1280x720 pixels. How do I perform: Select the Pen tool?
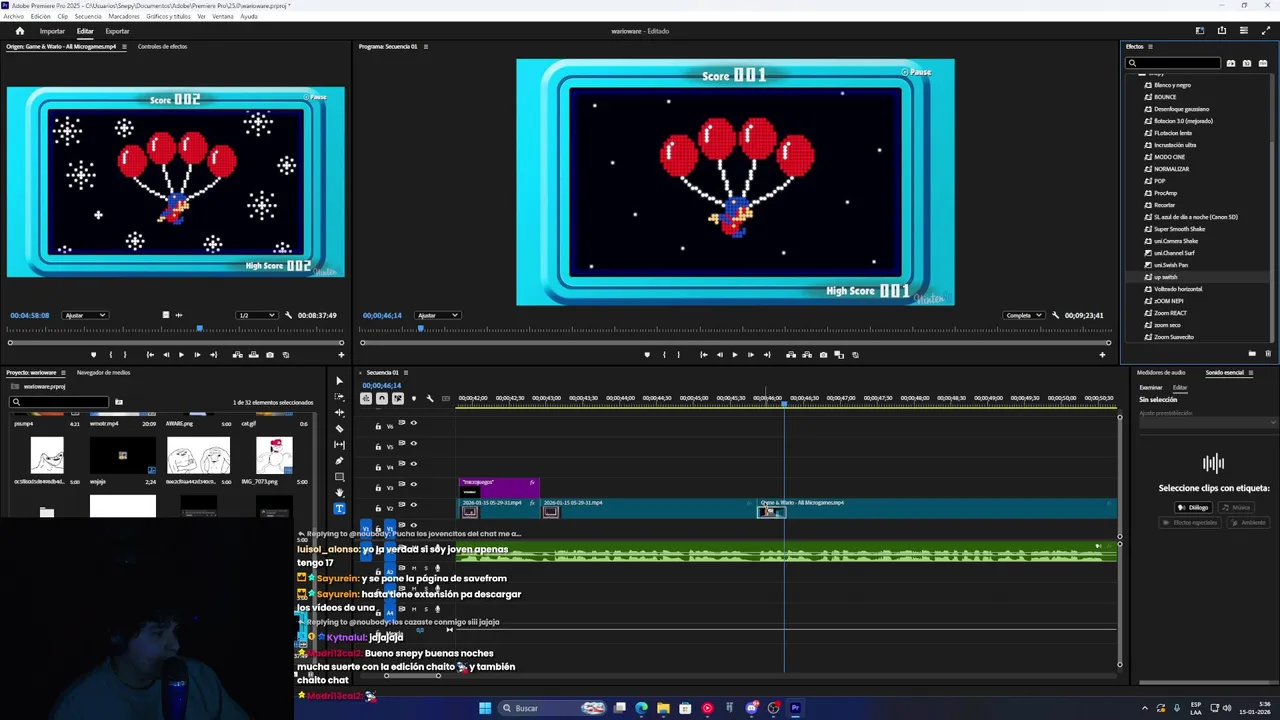tap(339, 461)
